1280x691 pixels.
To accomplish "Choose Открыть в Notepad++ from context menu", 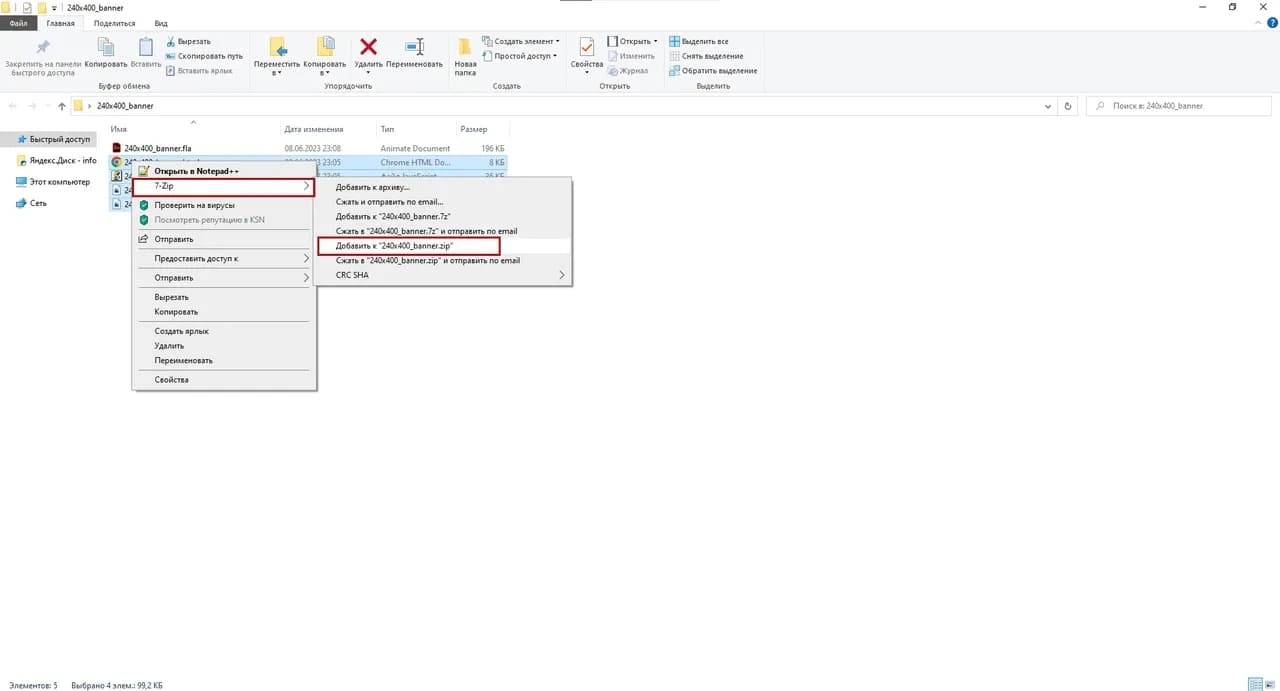I will click(224, 171).
